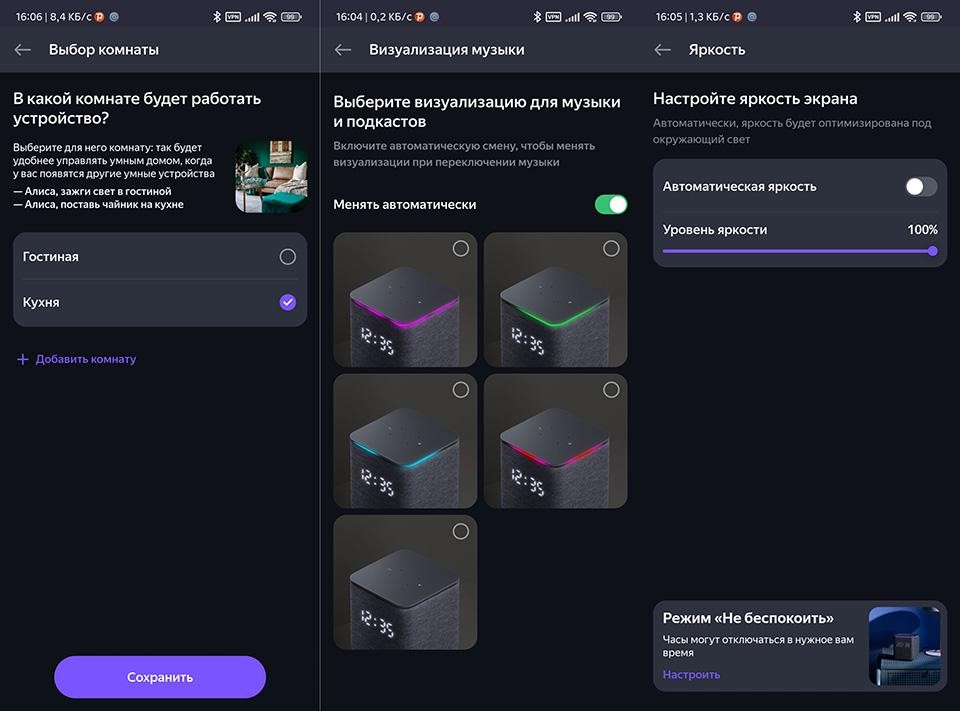The image size is (960, 711).
Task: Tap plus icon beside Добавить комнату
Action: tap(22, 359)
